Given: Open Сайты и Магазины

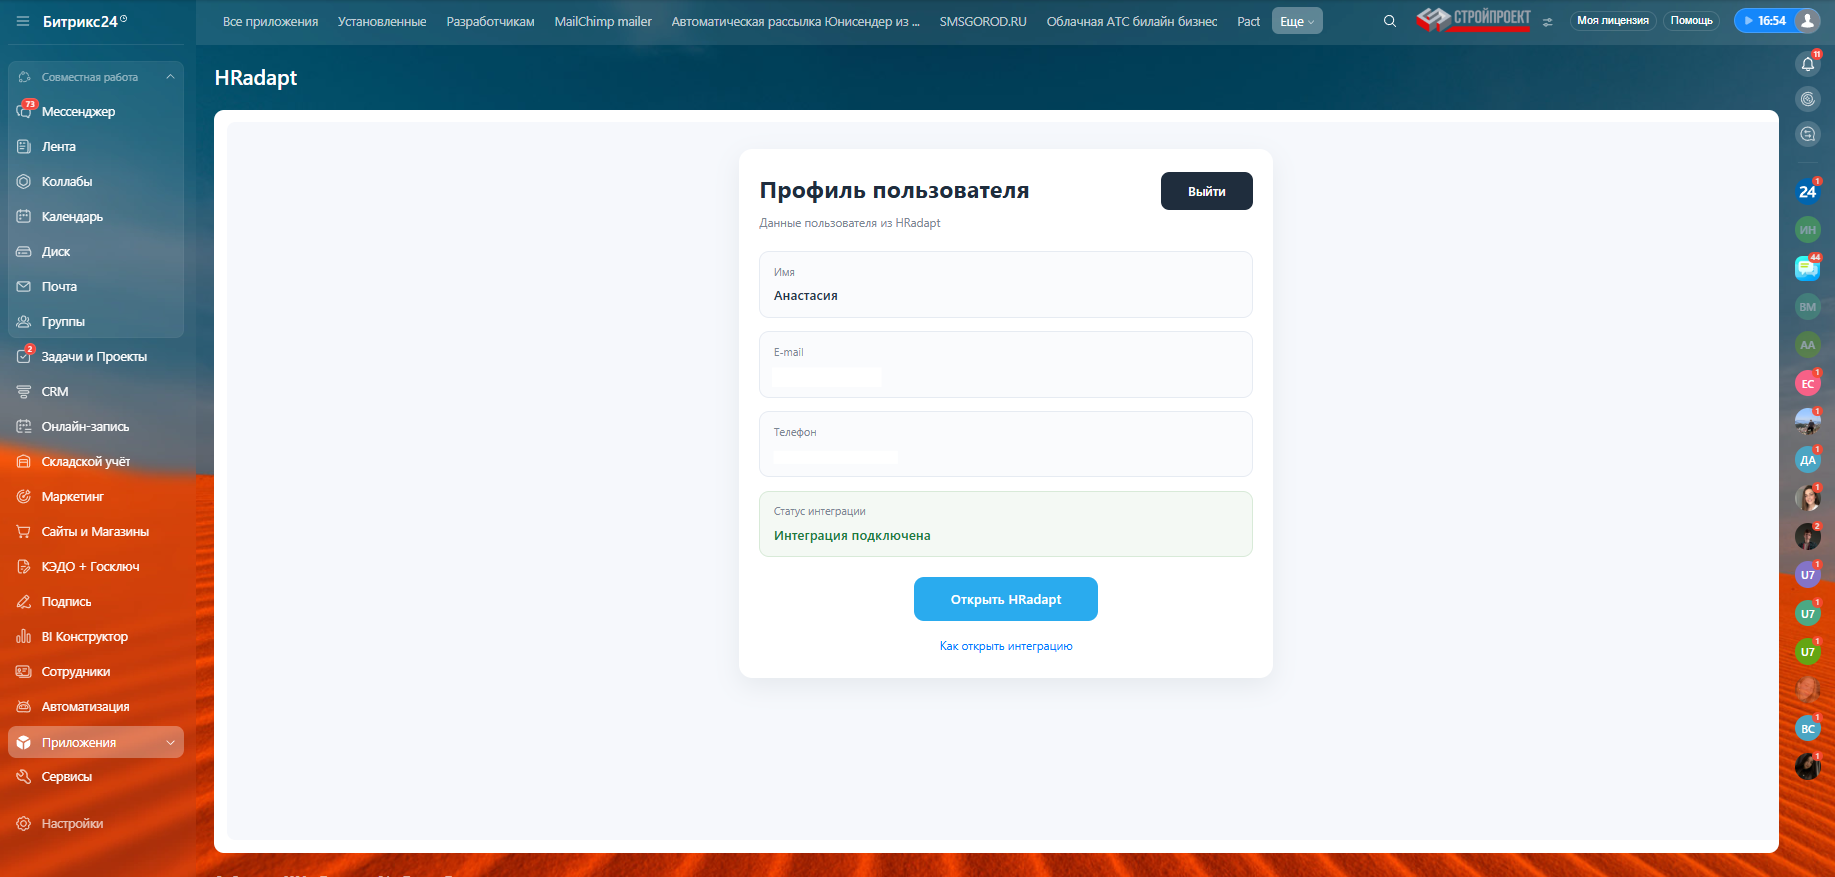Looking at the screenshot, I should (x=96, y=531).
